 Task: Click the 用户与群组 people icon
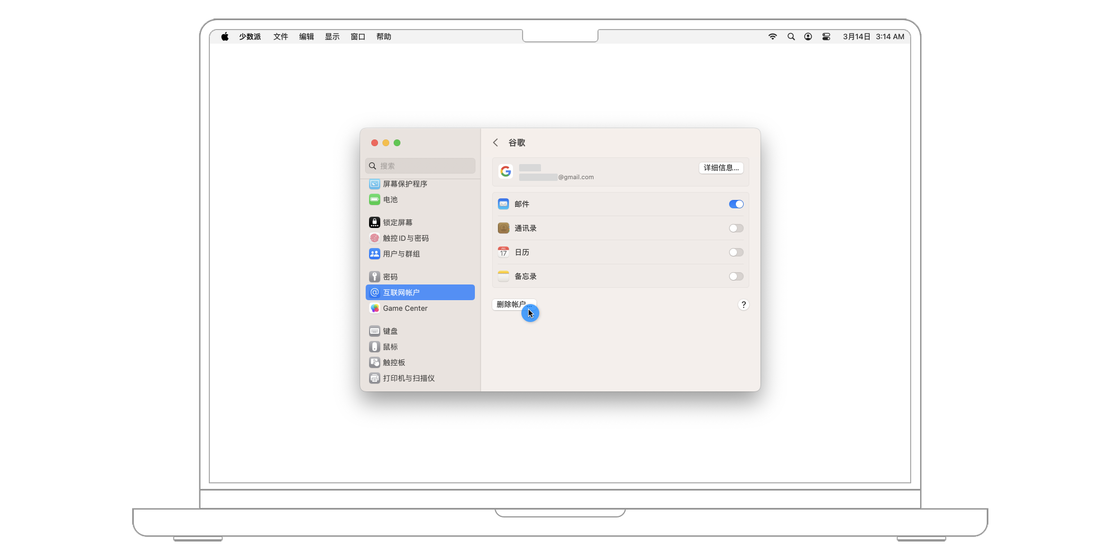374,254
